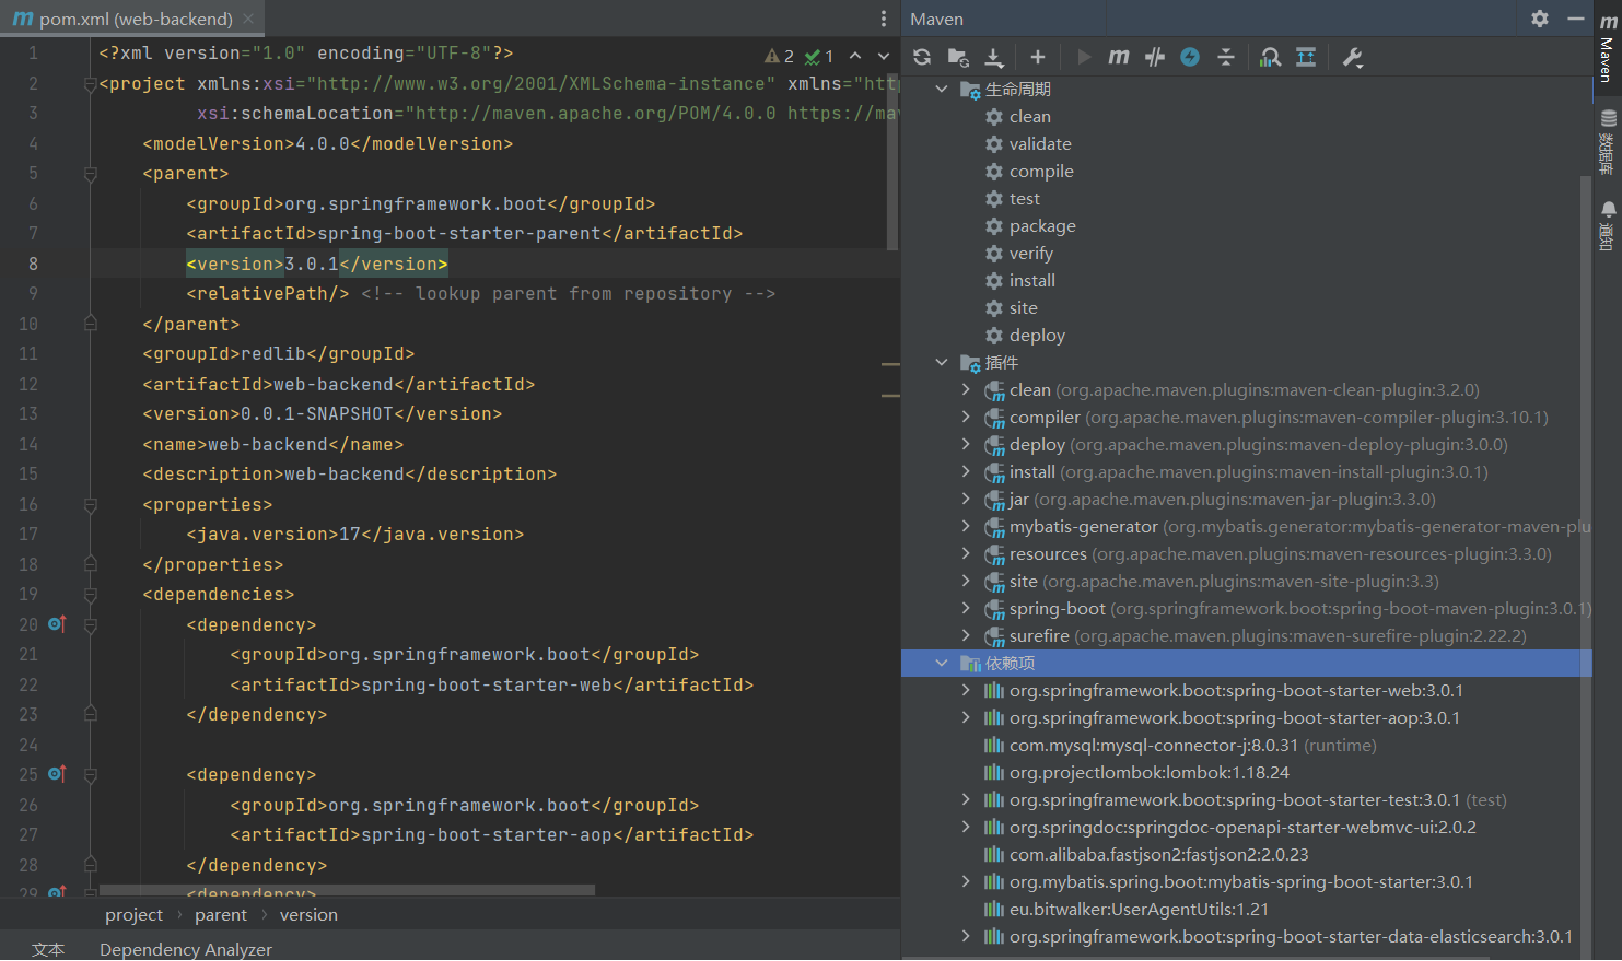Viewport: 1622px width, 961px height.
Task: Open Maven settings wrench icon
Action: click(x=1353, y=57)
